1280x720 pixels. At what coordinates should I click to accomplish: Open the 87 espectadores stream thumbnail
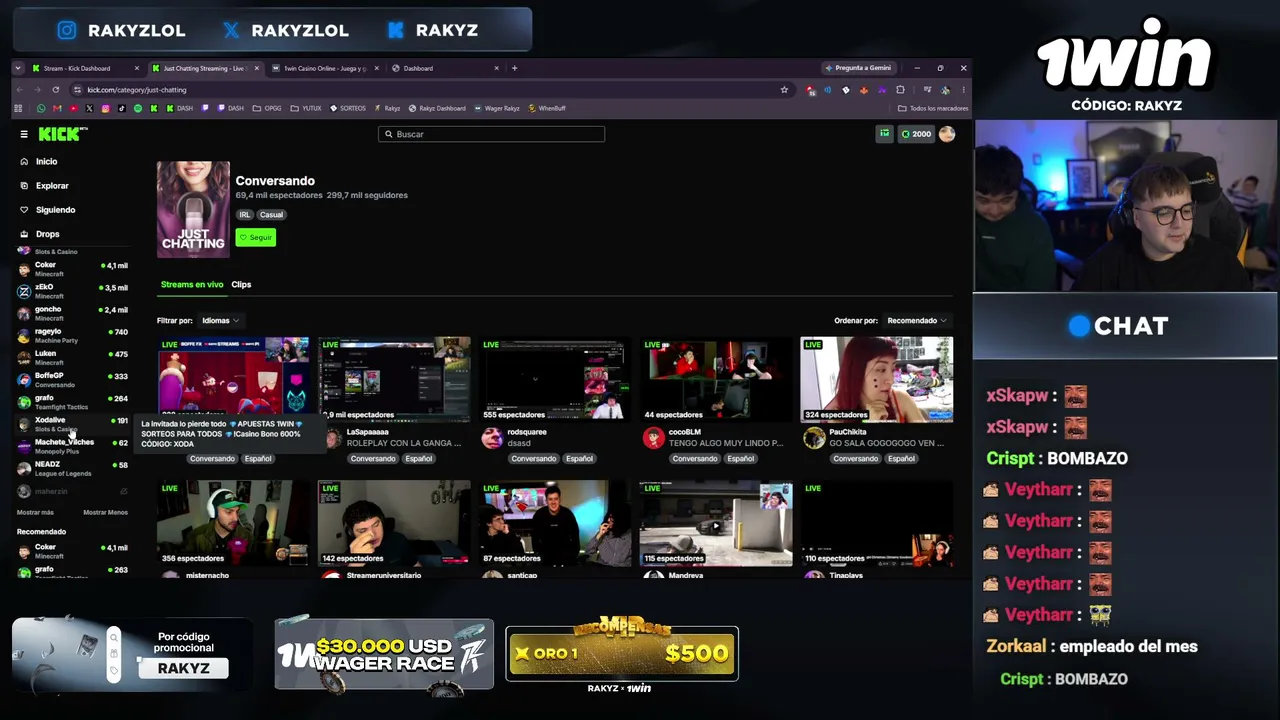point(555,523)
